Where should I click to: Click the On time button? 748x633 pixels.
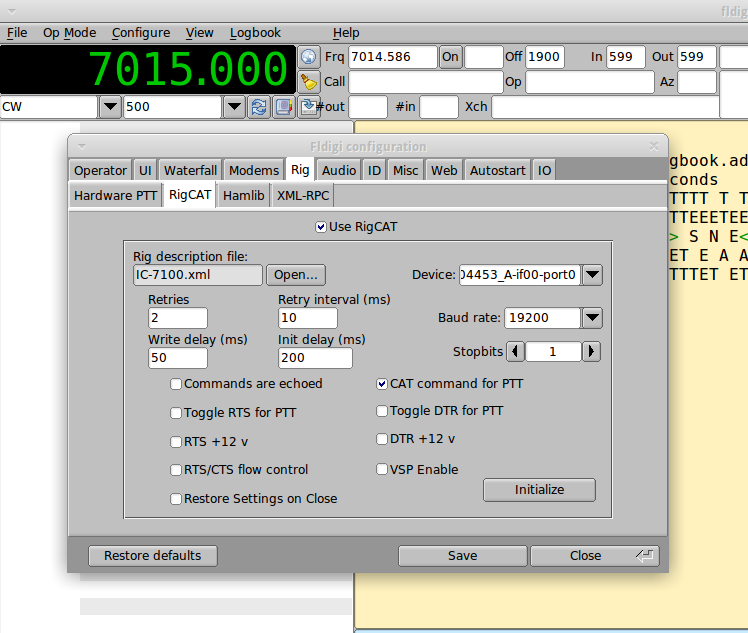pos(450,57)
